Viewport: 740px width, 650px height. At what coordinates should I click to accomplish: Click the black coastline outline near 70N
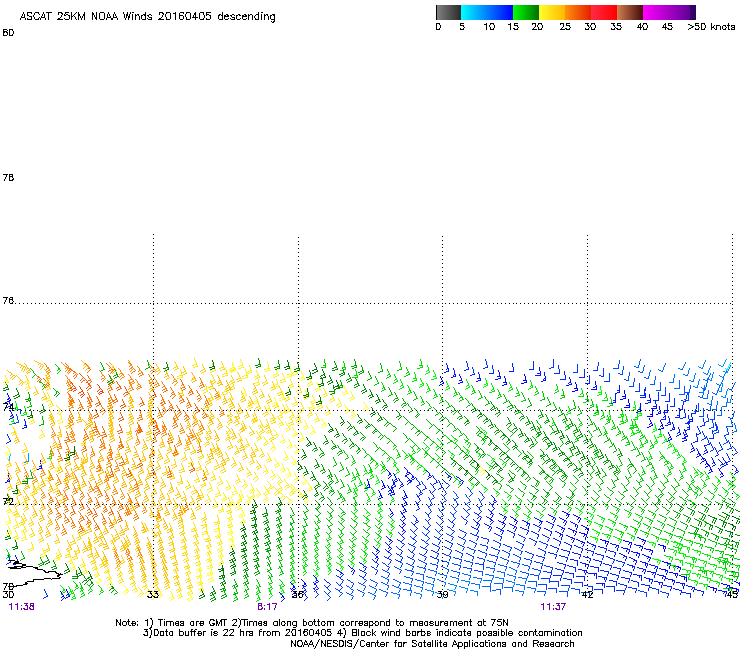pos(33,572)
